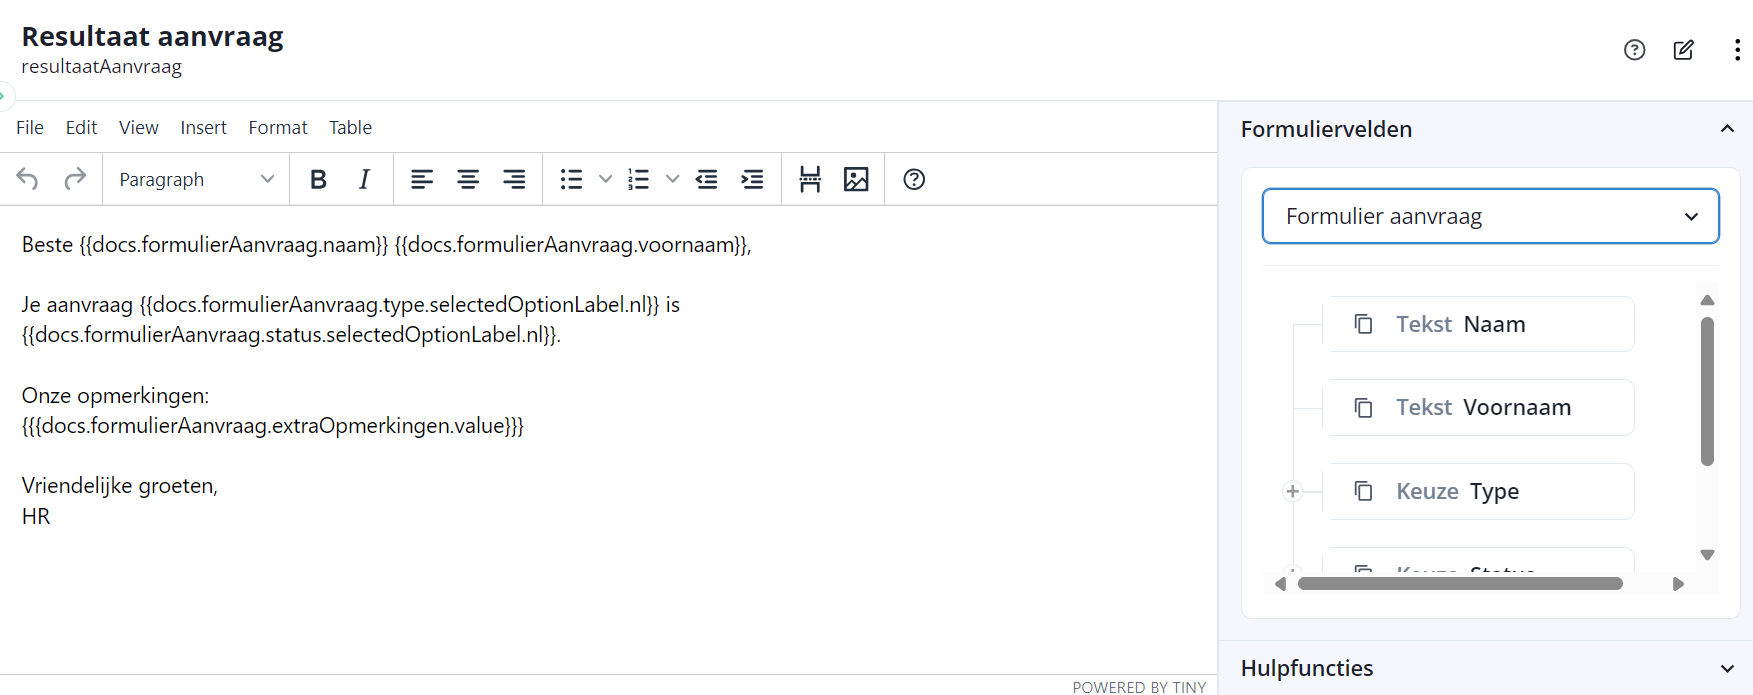Click the edit pencil icon at top right

(1684, 50)
